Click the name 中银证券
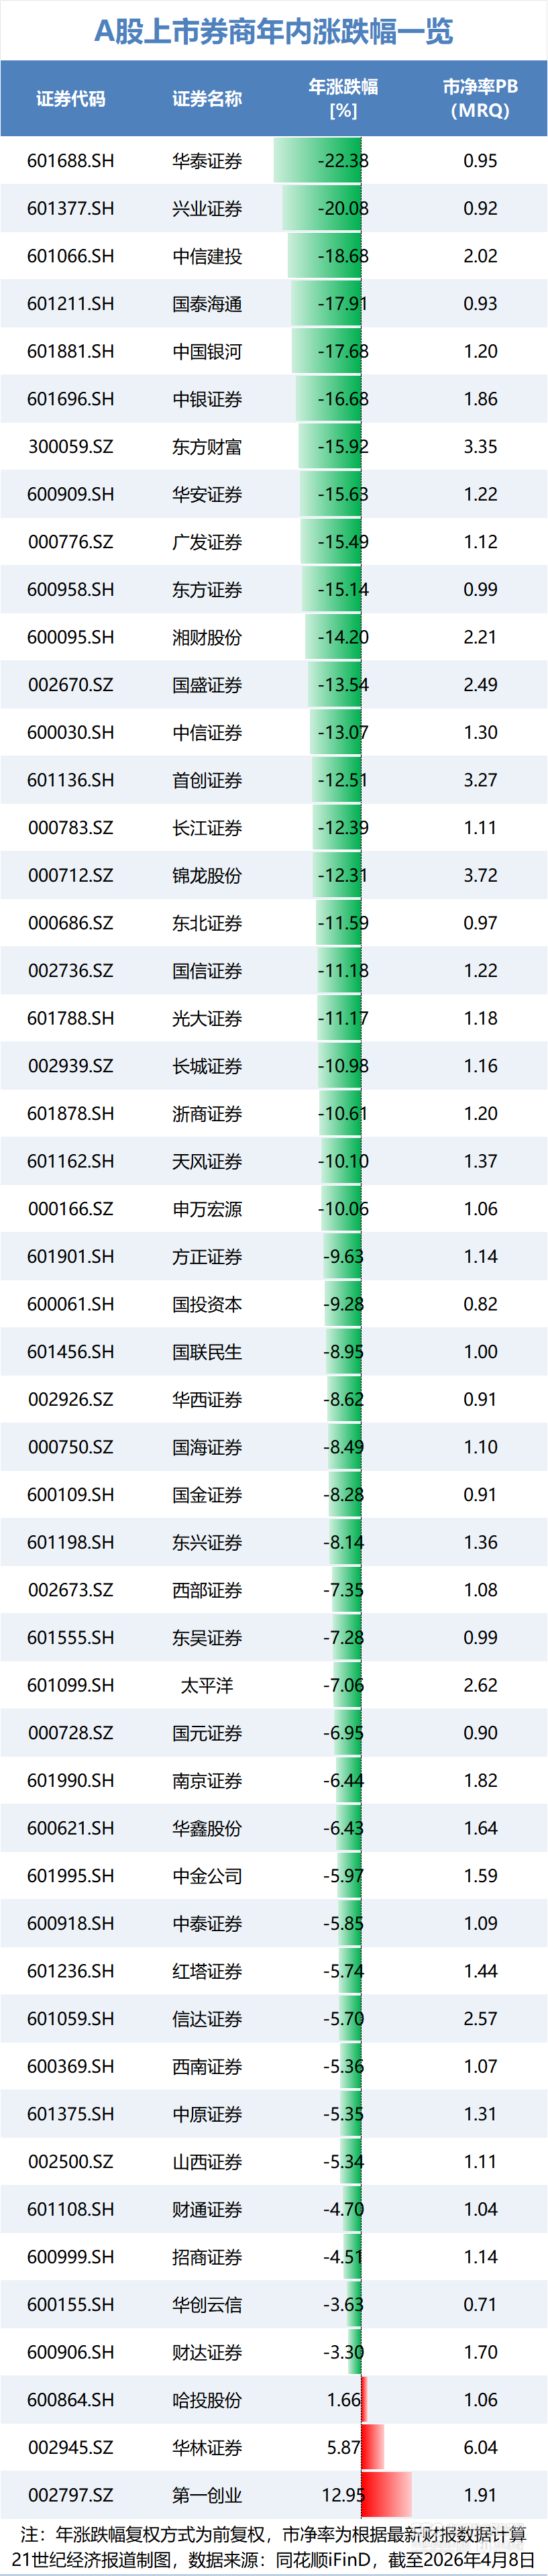 click(x=207, y=399)
